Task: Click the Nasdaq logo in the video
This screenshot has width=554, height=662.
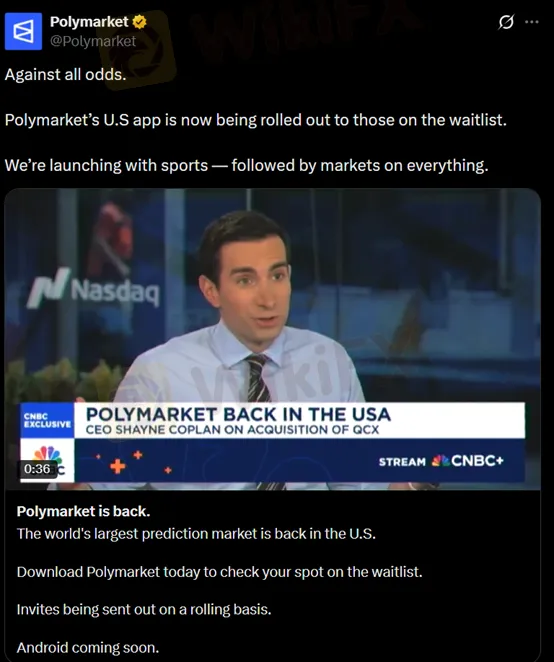Action: click(93, 288)
